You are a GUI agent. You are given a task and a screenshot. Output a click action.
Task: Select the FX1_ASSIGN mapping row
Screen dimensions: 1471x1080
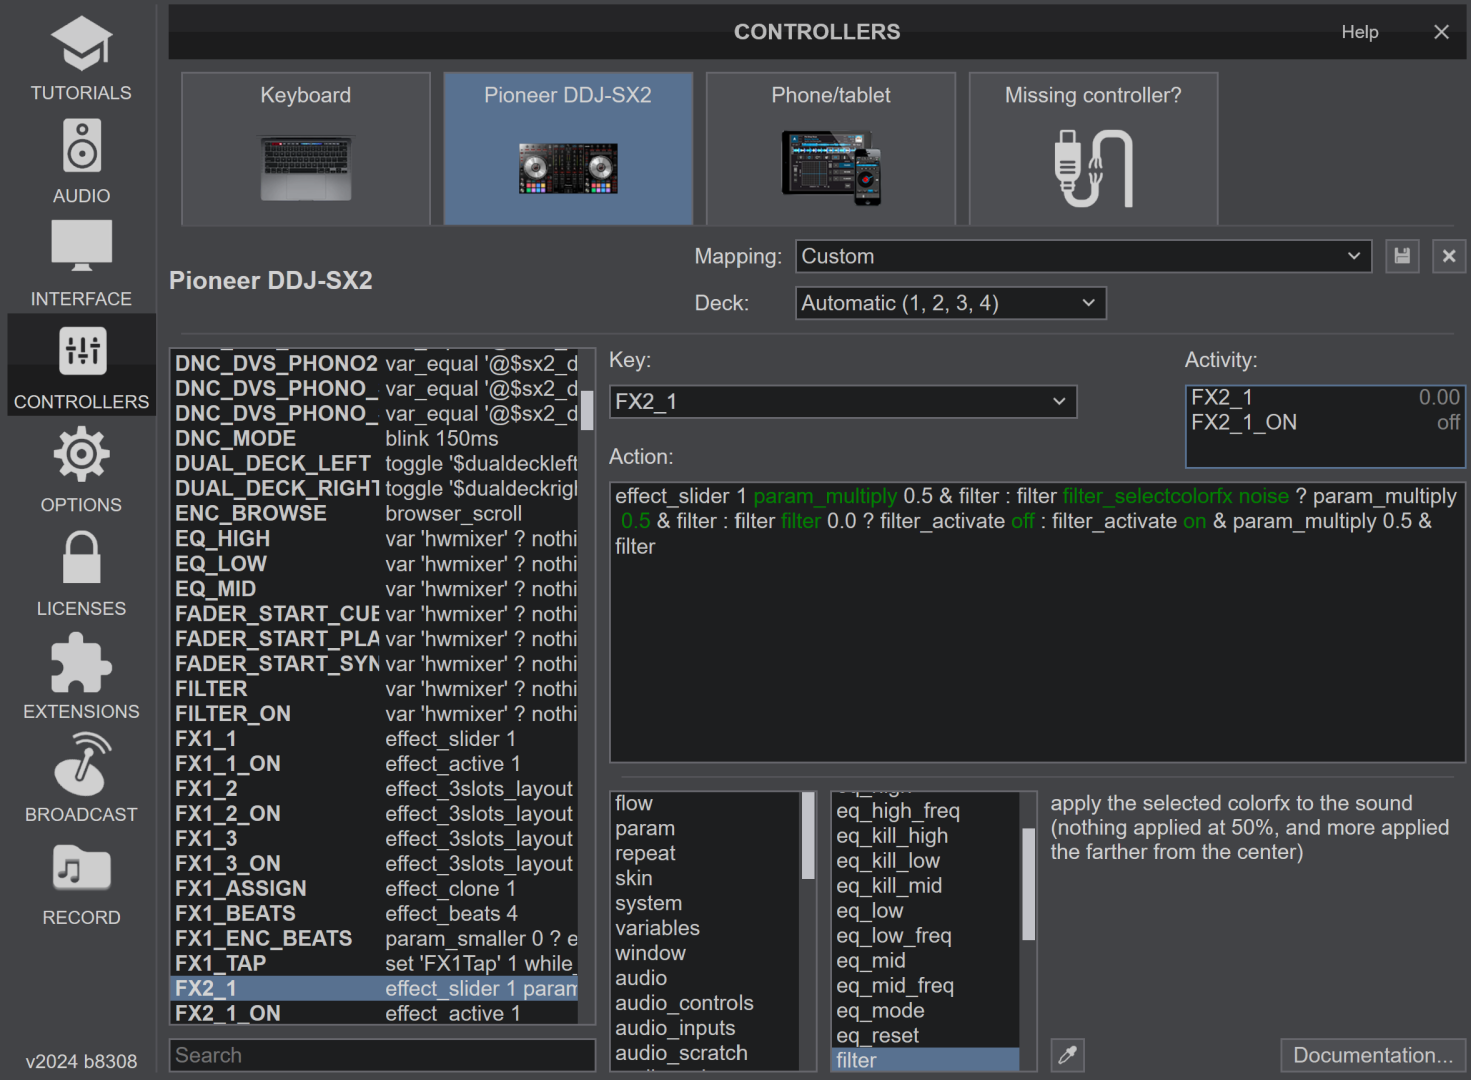[x=374, y=888]
